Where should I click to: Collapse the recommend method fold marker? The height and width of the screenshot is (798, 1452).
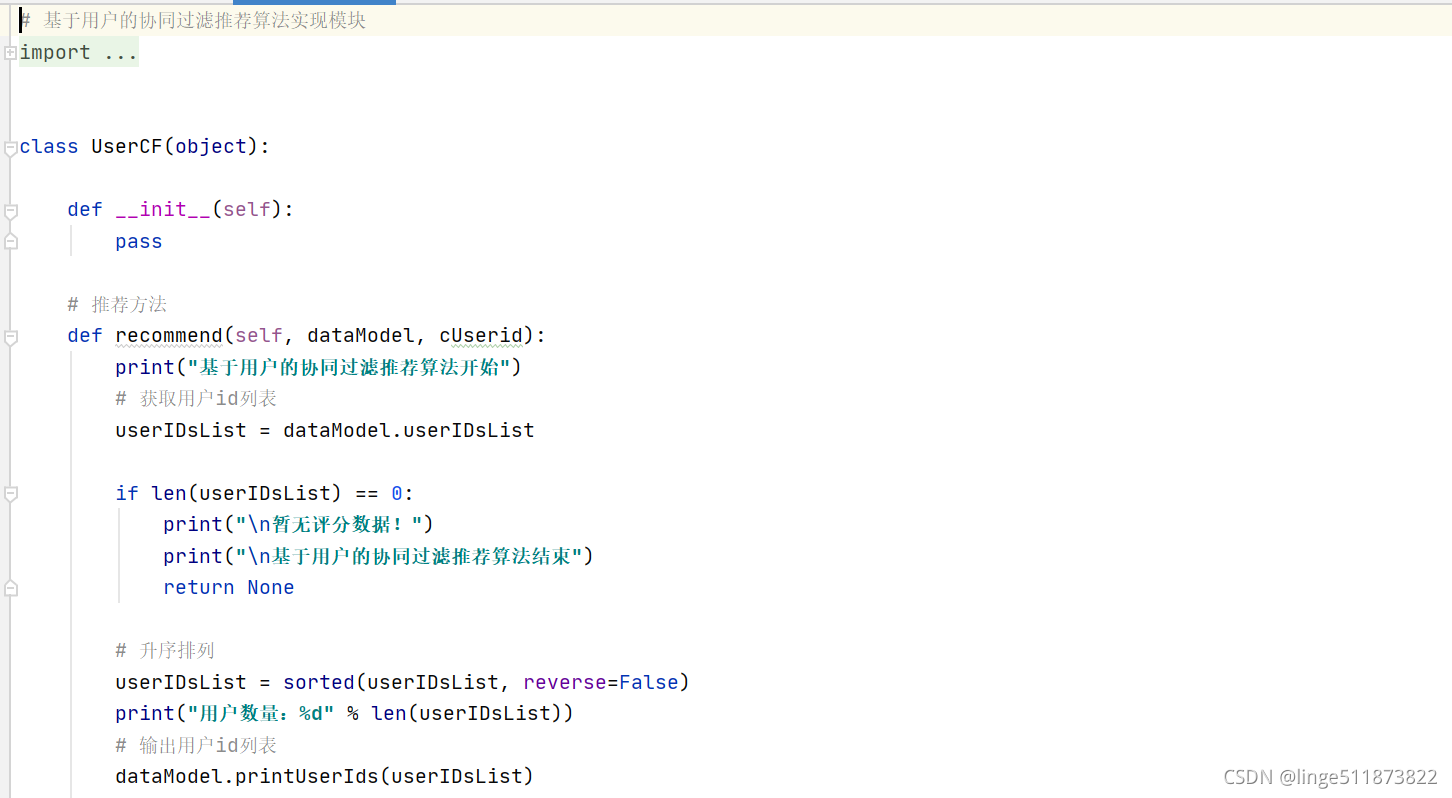coord(10,337)
